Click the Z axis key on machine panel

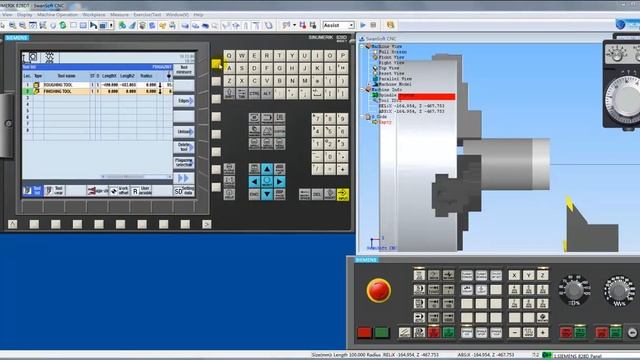542,276
